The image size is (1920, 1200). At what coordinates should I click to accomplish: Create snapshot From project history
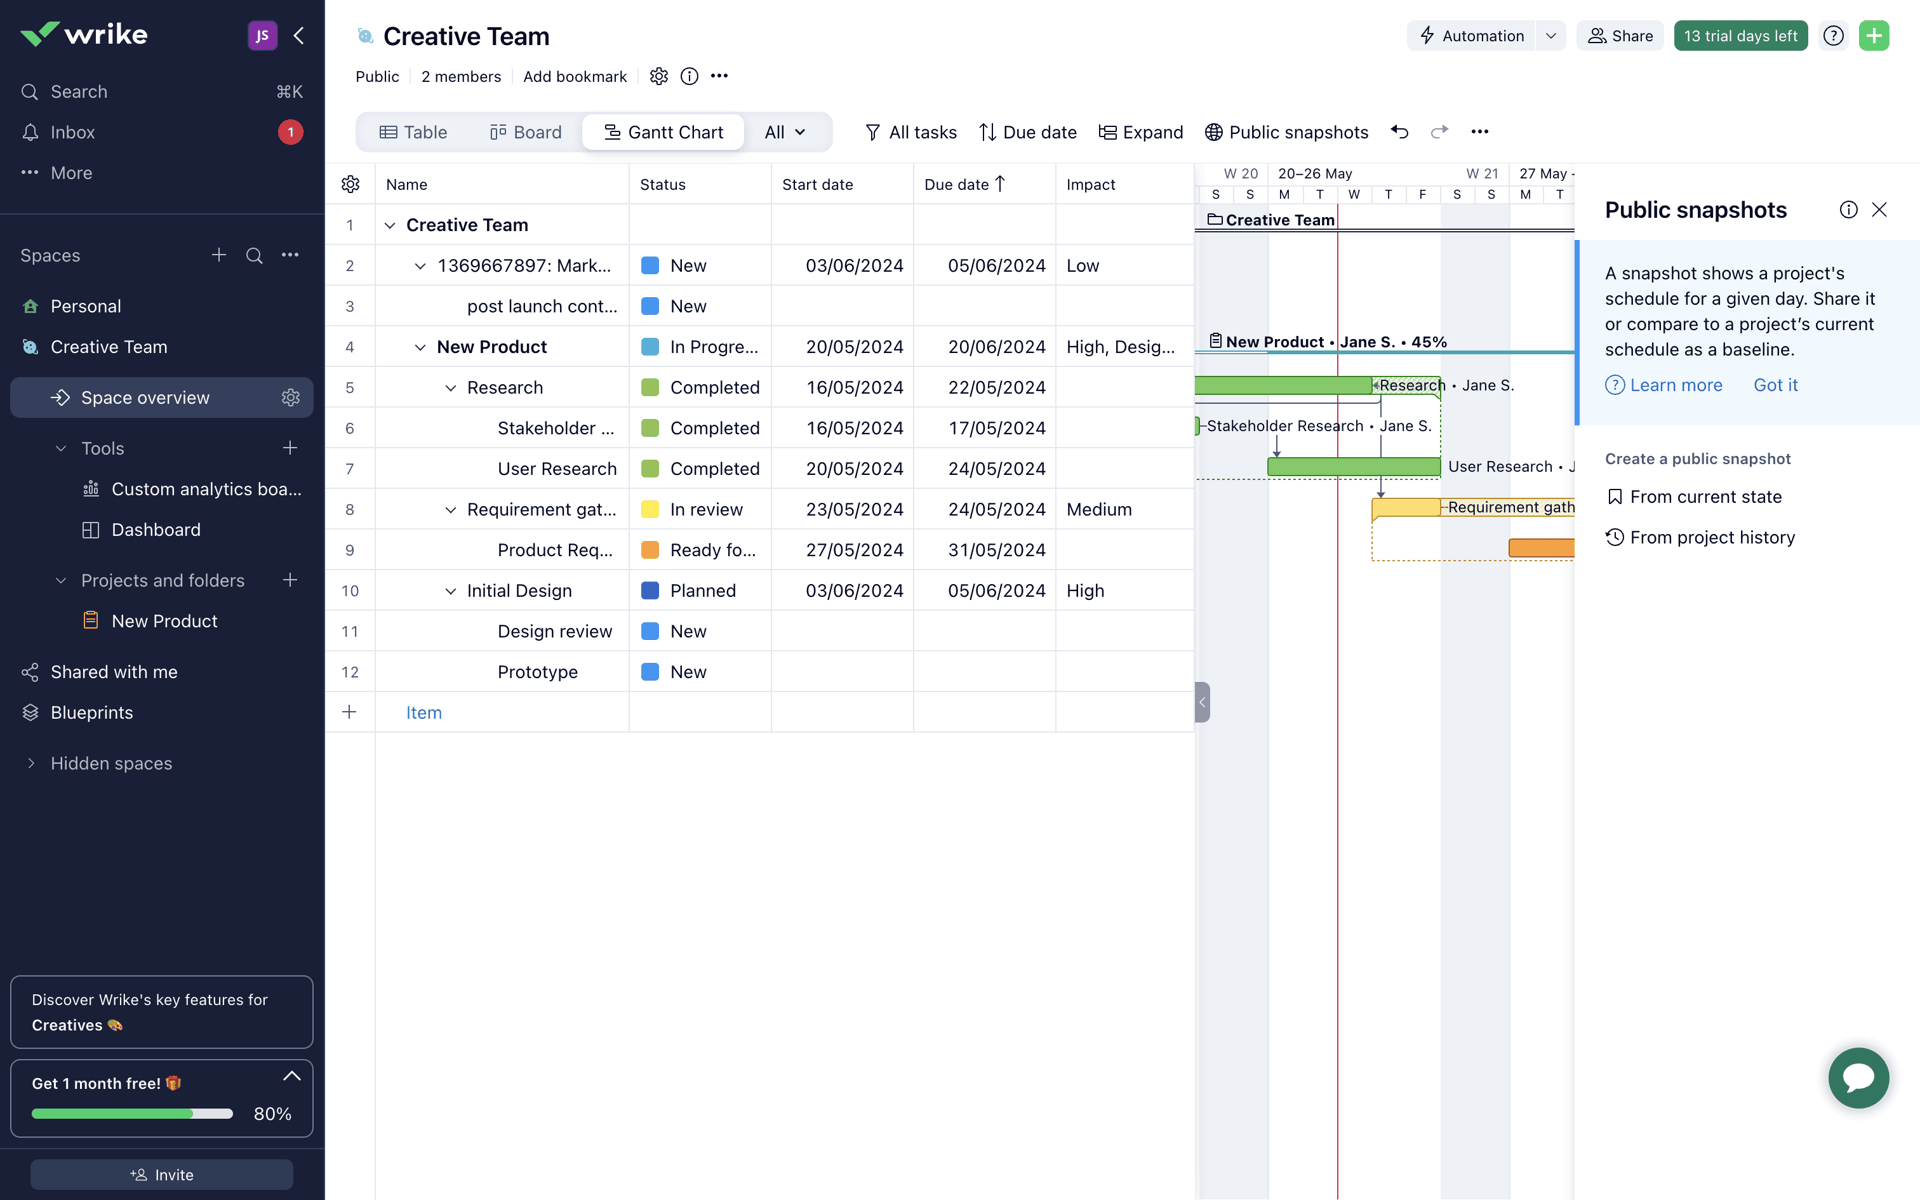pos(1700,538)
